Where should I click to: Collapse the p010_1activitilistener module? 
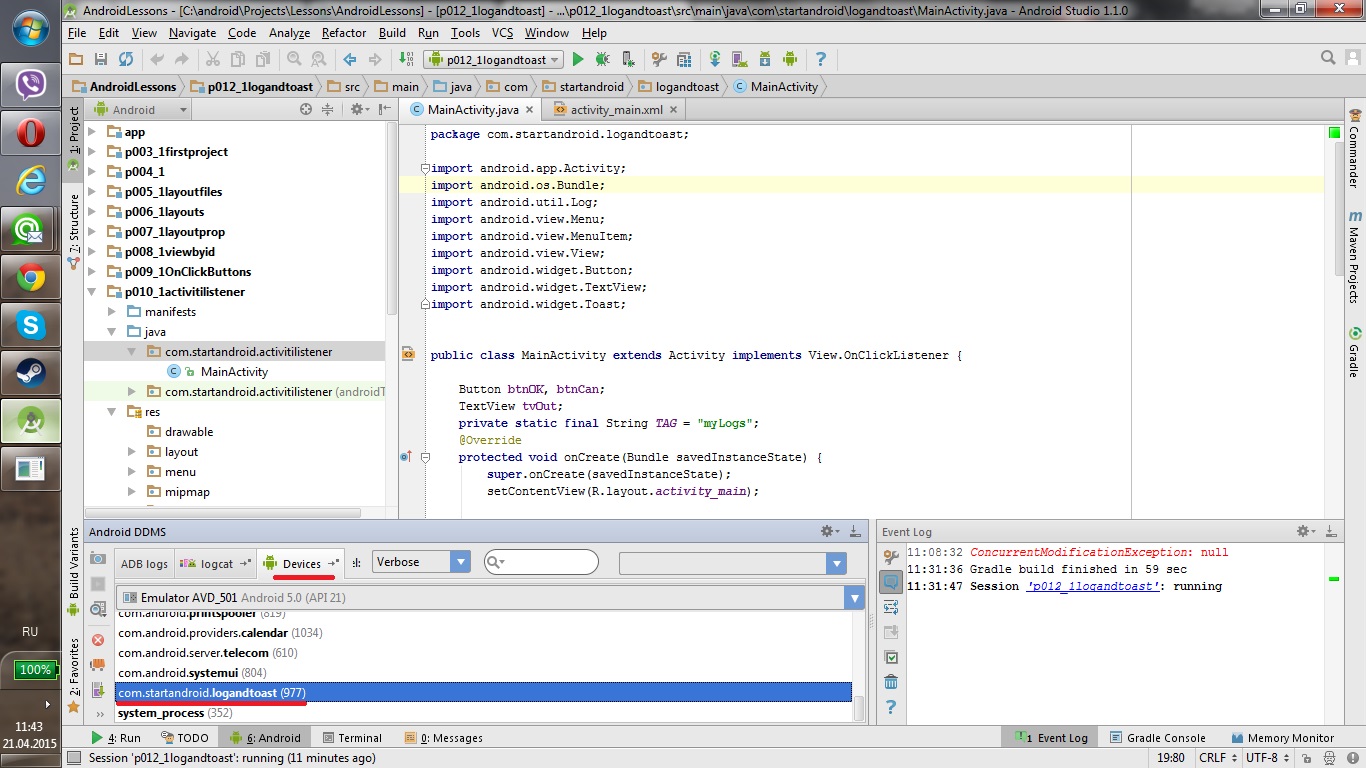pyautogui.click(x=92, y=292)
